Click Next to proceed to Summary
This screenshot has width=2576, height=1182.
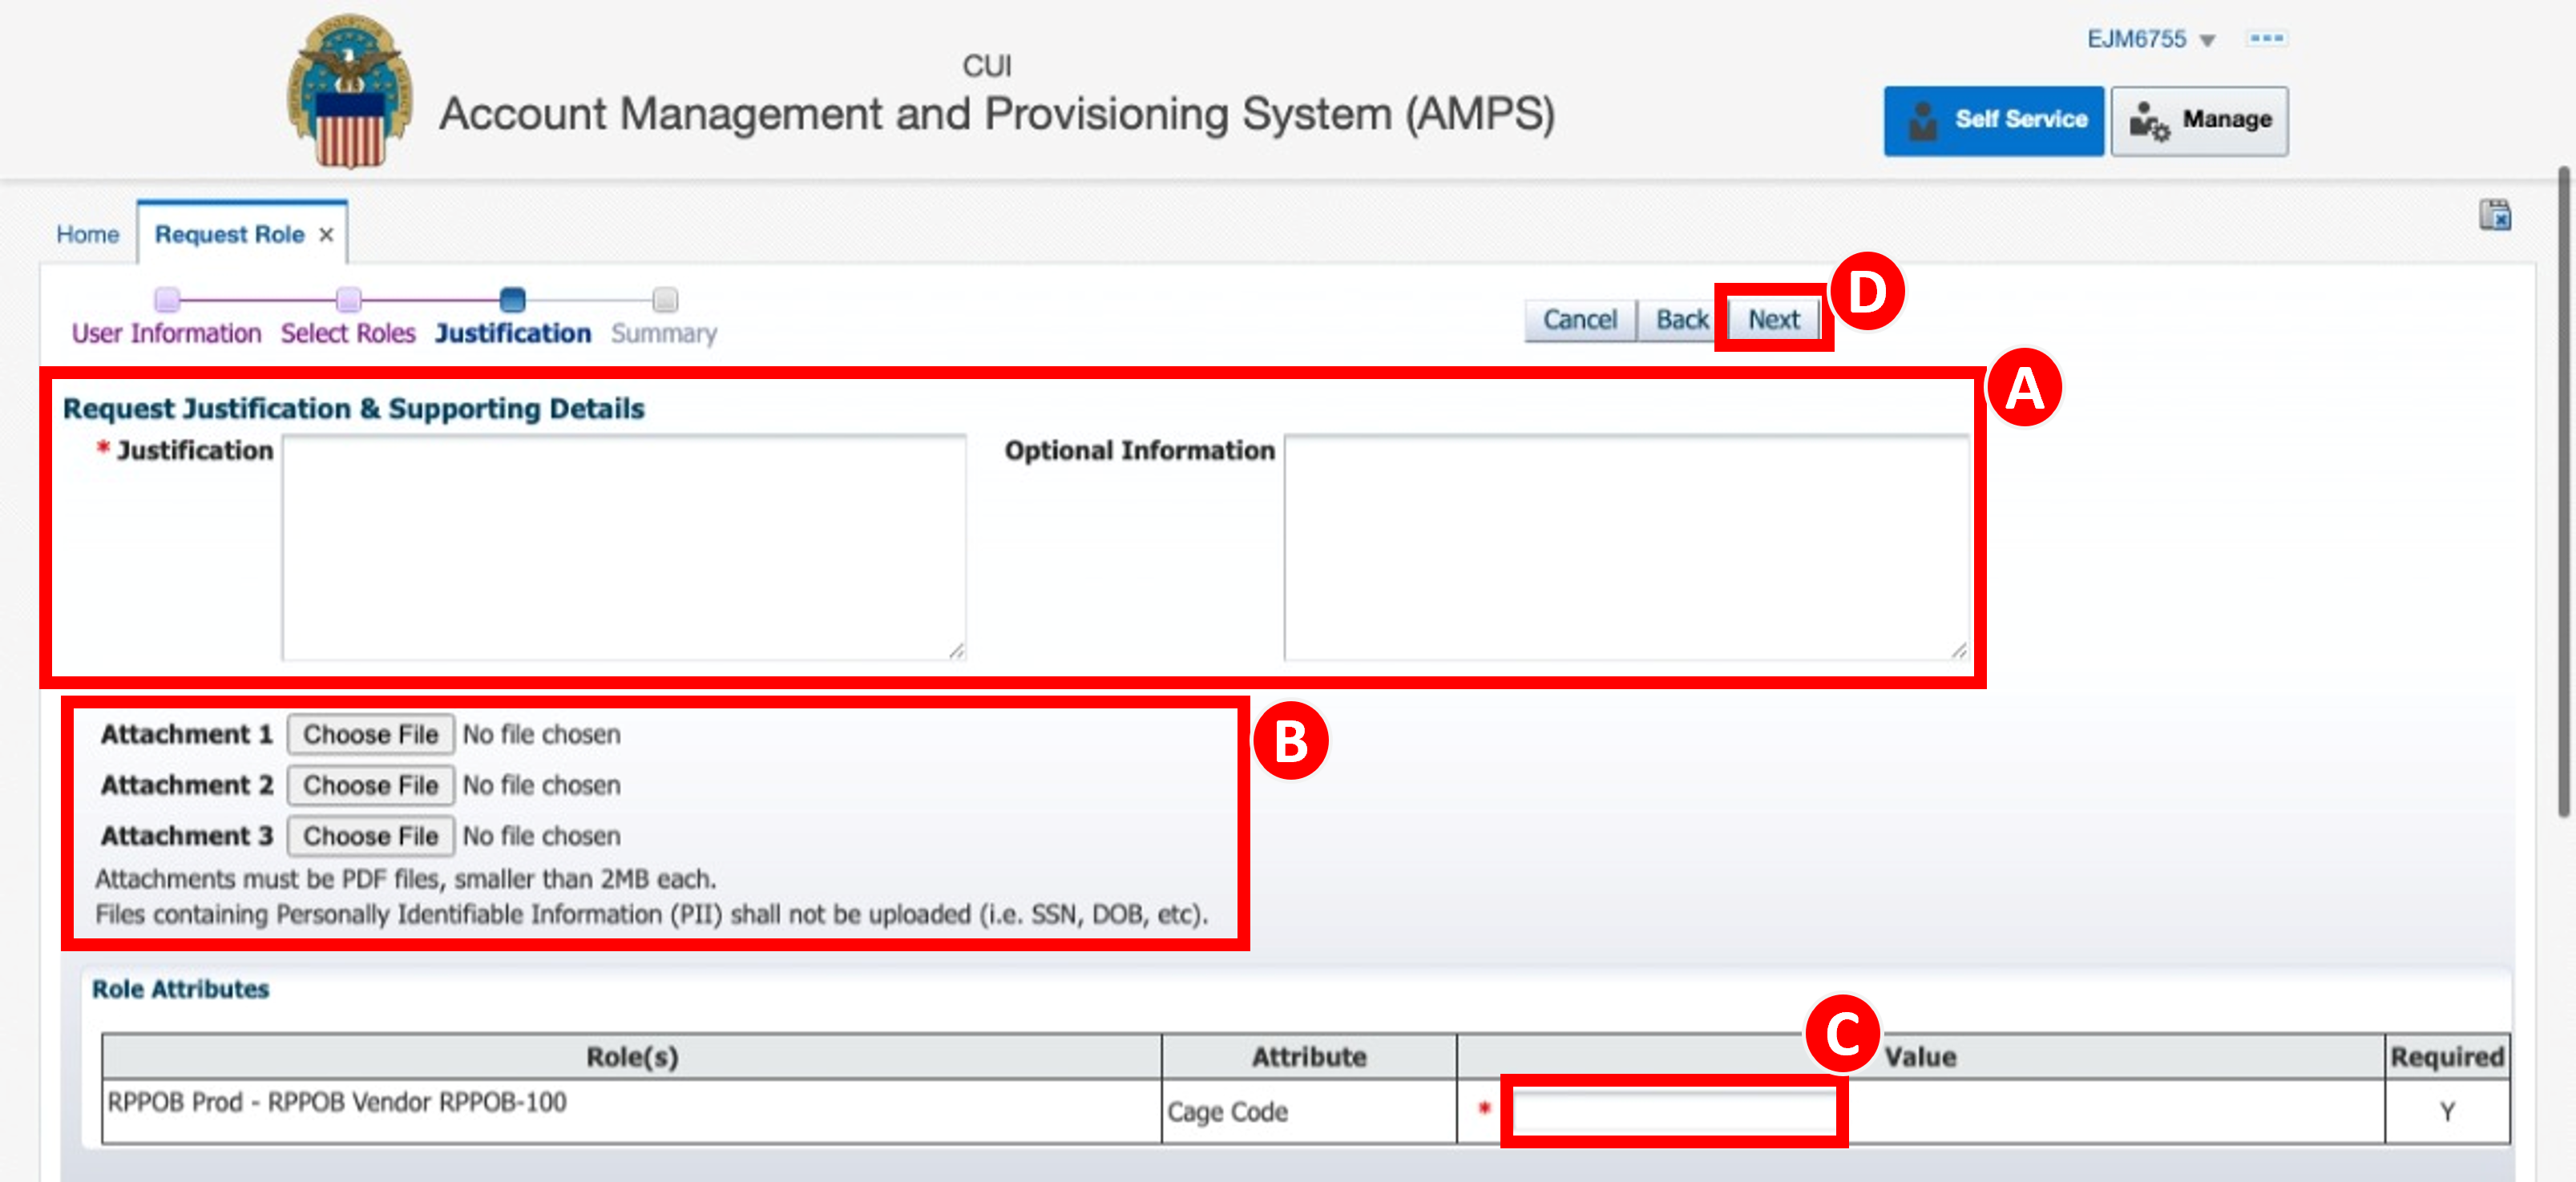point(1773,319)
